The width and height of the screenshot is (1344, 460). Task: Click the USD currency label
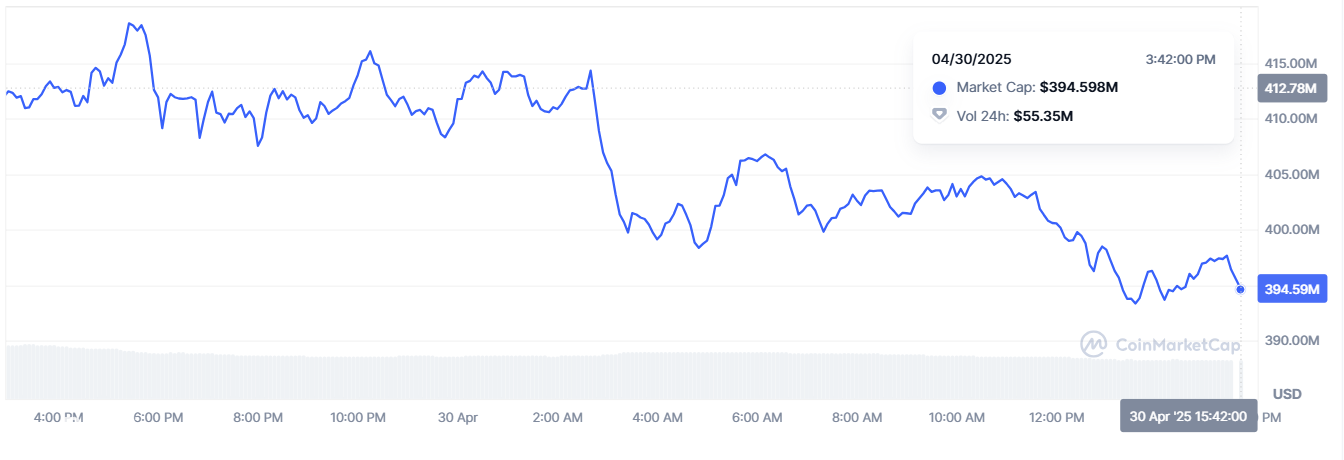[x=1286, y=393]
